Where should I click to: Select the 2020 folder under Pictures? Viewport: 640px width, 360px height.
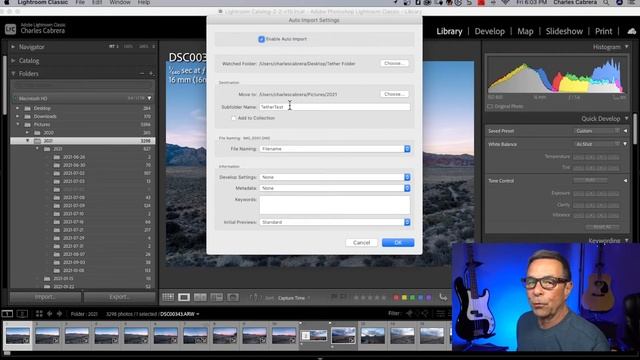click(x=49, y=133)
